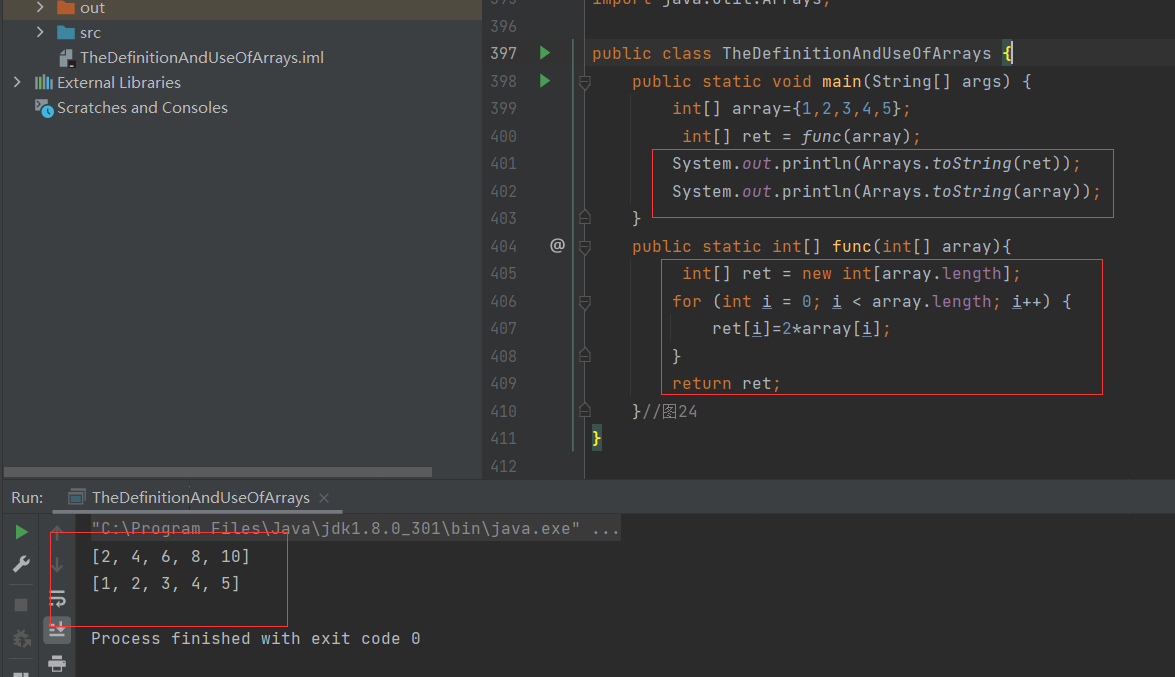
Task: Click the '//图24' comment
Action: [x=670, y=411]
